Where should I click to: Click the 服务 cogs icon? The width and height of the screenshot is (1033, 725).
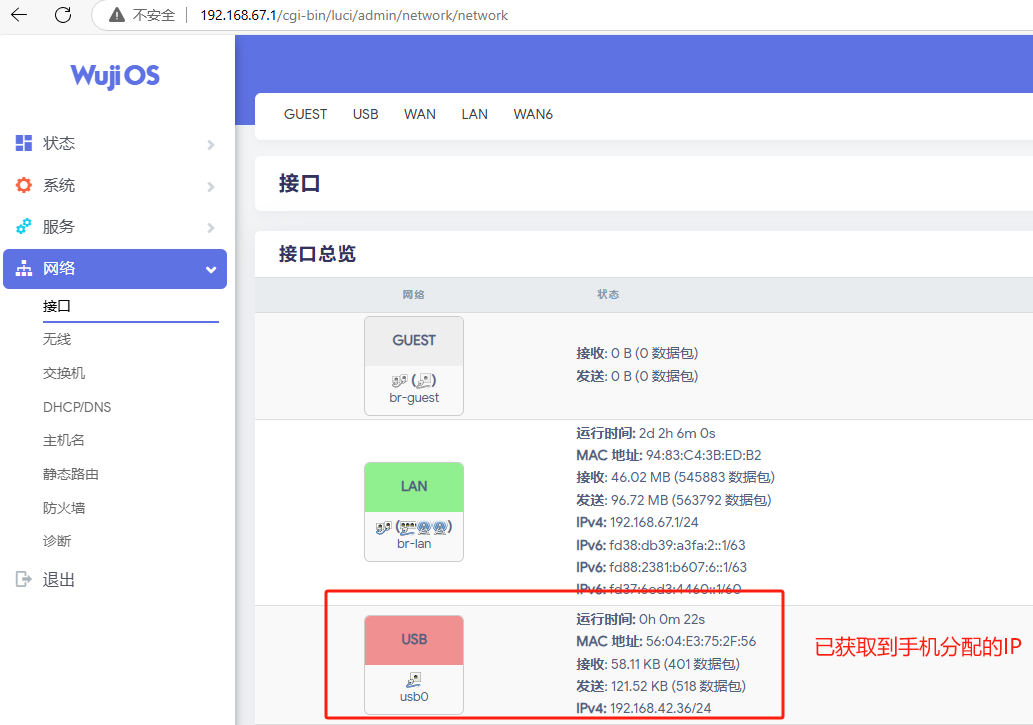tap(24, 227)
